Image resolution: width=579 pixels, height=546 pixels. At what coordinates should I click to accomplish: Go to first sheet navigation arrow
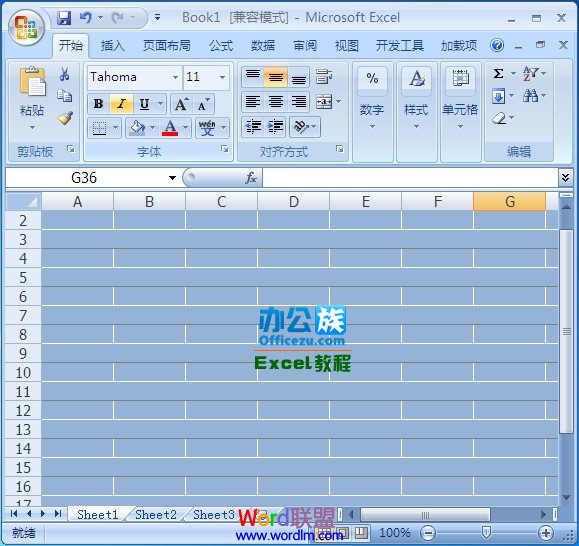[14, 514]
